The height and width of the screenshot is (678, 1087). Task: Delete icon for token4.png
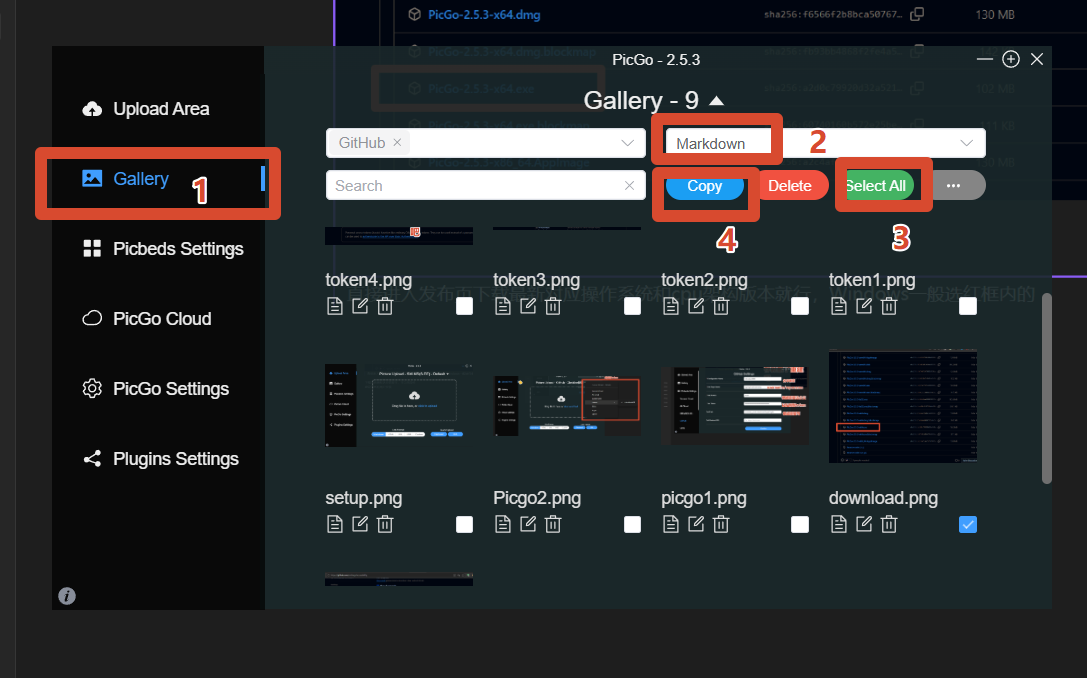(385, 306)
